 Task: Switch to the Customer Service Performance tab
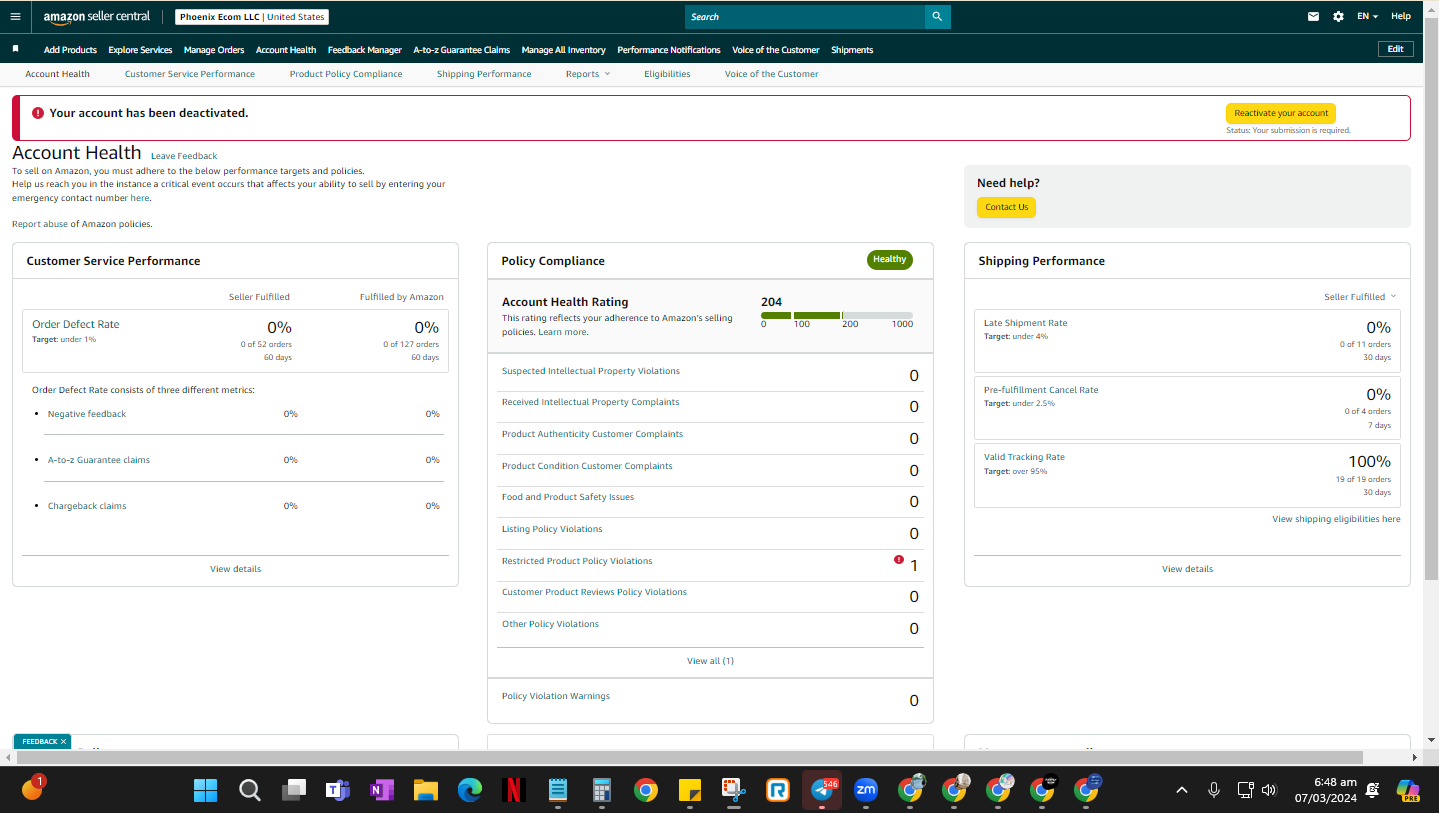pyautogui.click(x=190, y=74)
